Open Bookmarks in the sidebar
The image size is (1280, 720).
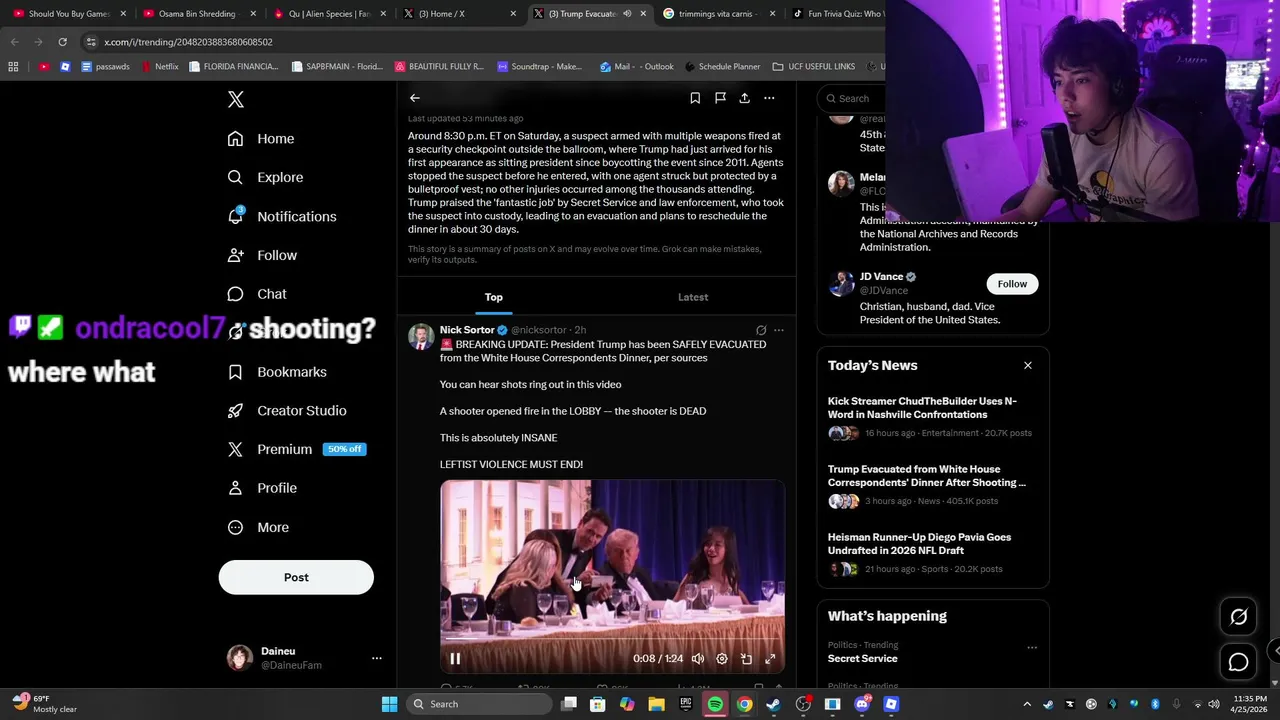[277, 372]
